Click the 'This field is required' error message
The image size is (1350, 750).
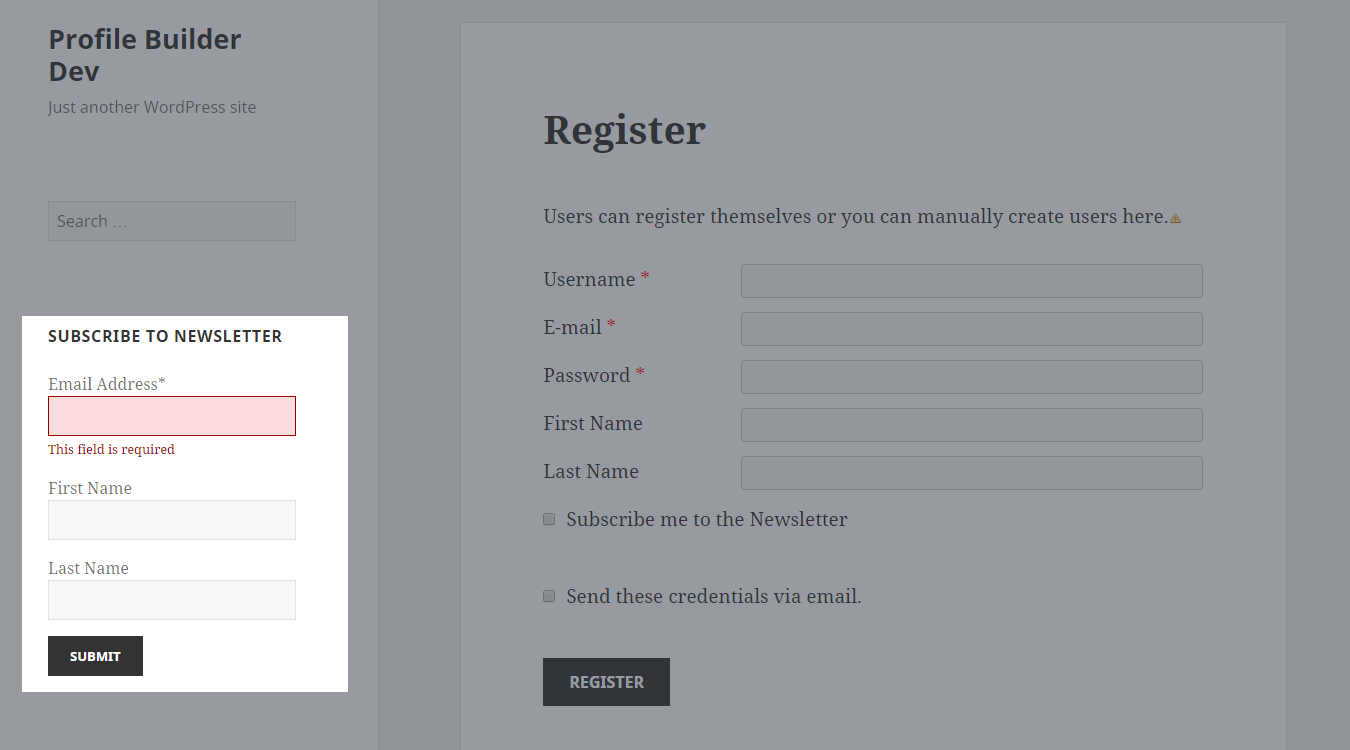(x=111, y=450)
